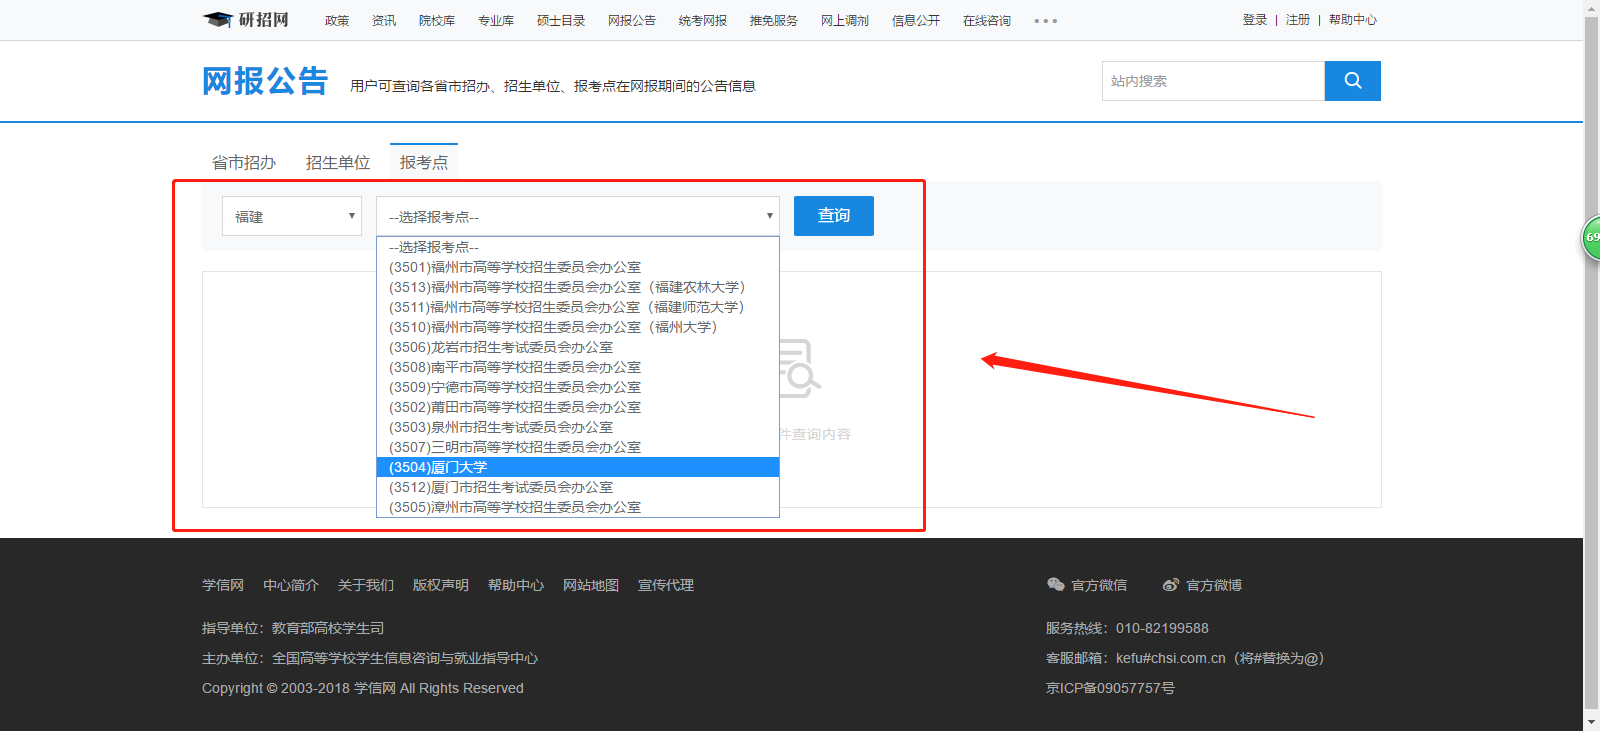The image size is (1600, 731).
Task: Open the 福建 province dropdown
Action: click(292, 216)
